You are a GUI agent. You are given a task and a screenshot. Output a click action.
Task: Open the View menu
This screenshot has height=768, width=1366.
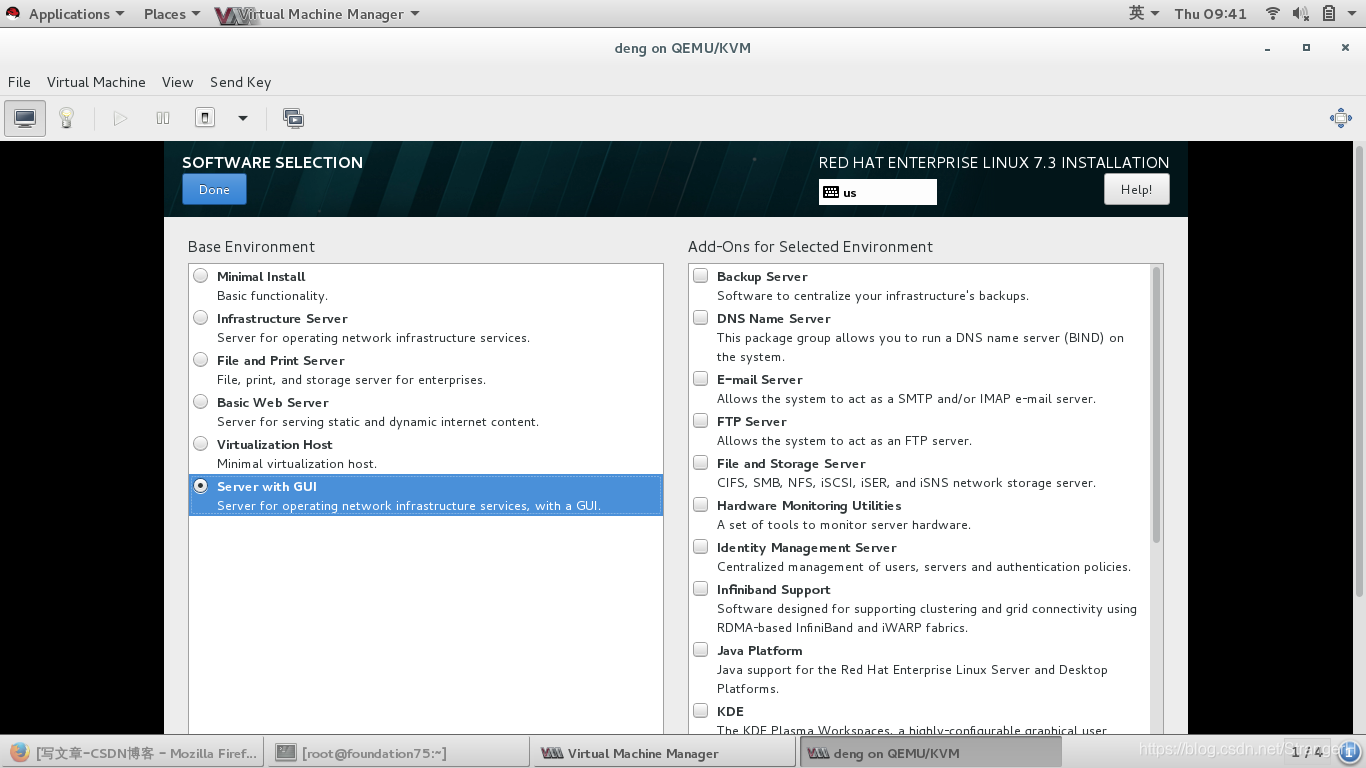click(177, 82)
